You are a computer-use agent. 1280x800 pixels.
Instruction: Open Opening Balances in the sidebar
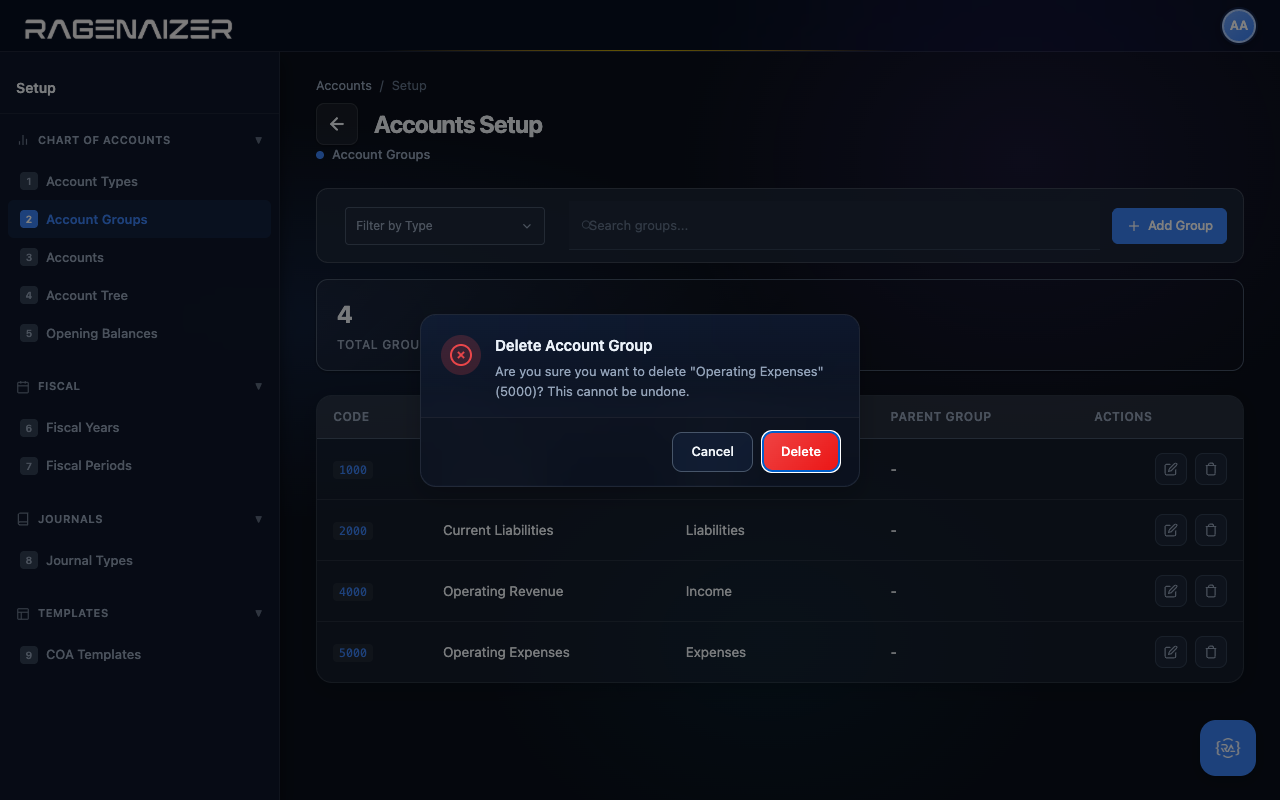139,333
